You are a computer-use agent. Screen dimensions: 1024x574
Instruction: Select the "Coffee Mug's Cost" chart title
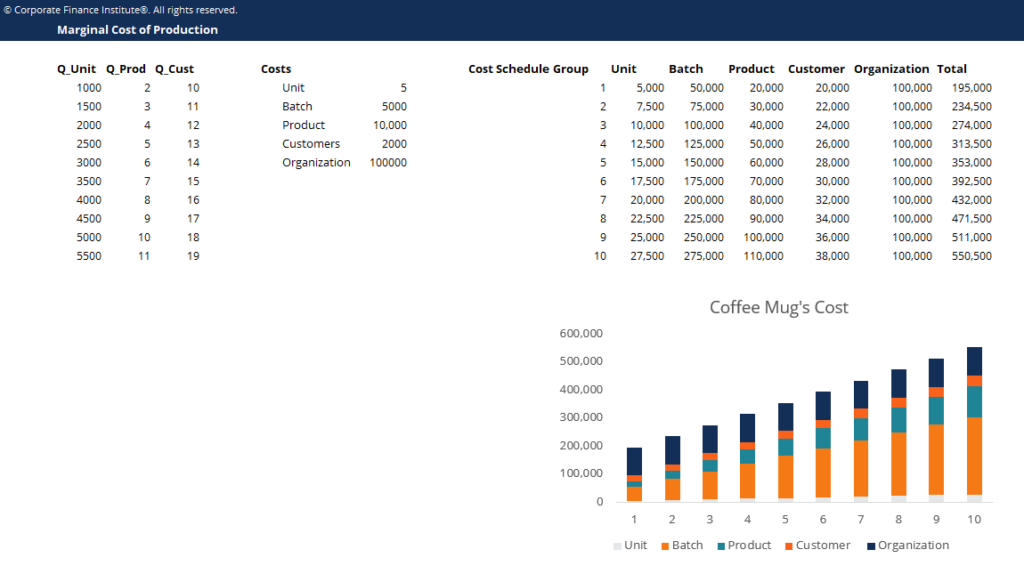click(x=778, y=307)
